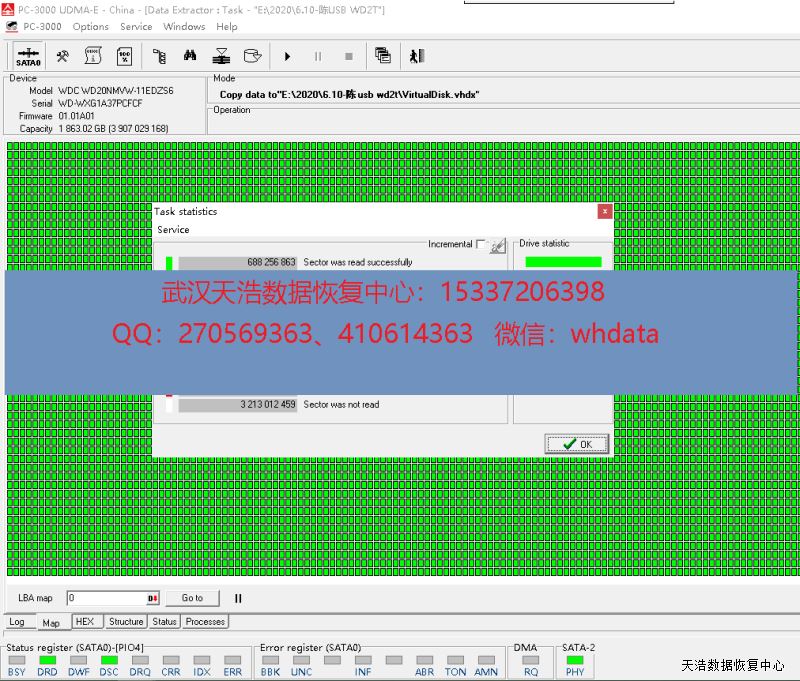The height and width of the screenshot is (681, 800).
Task: Switch to the HEX tab
Action: tap(85, 622)
